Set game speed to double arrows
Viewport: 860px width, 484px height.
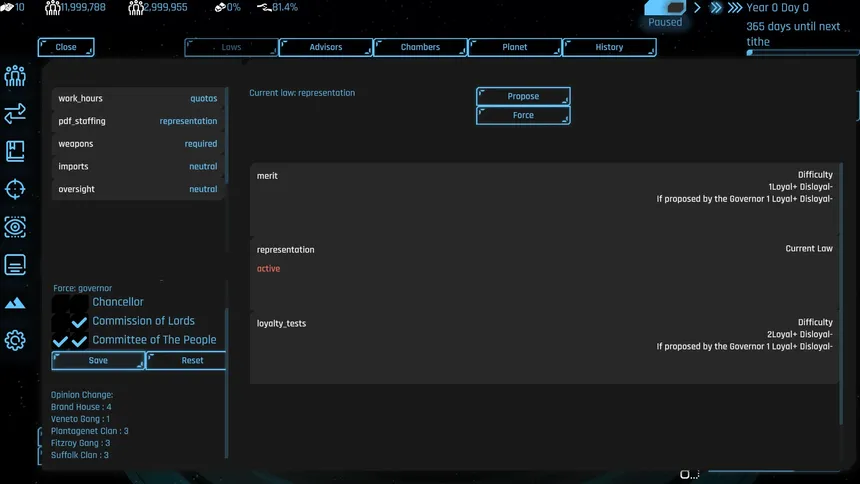point(716,8)
